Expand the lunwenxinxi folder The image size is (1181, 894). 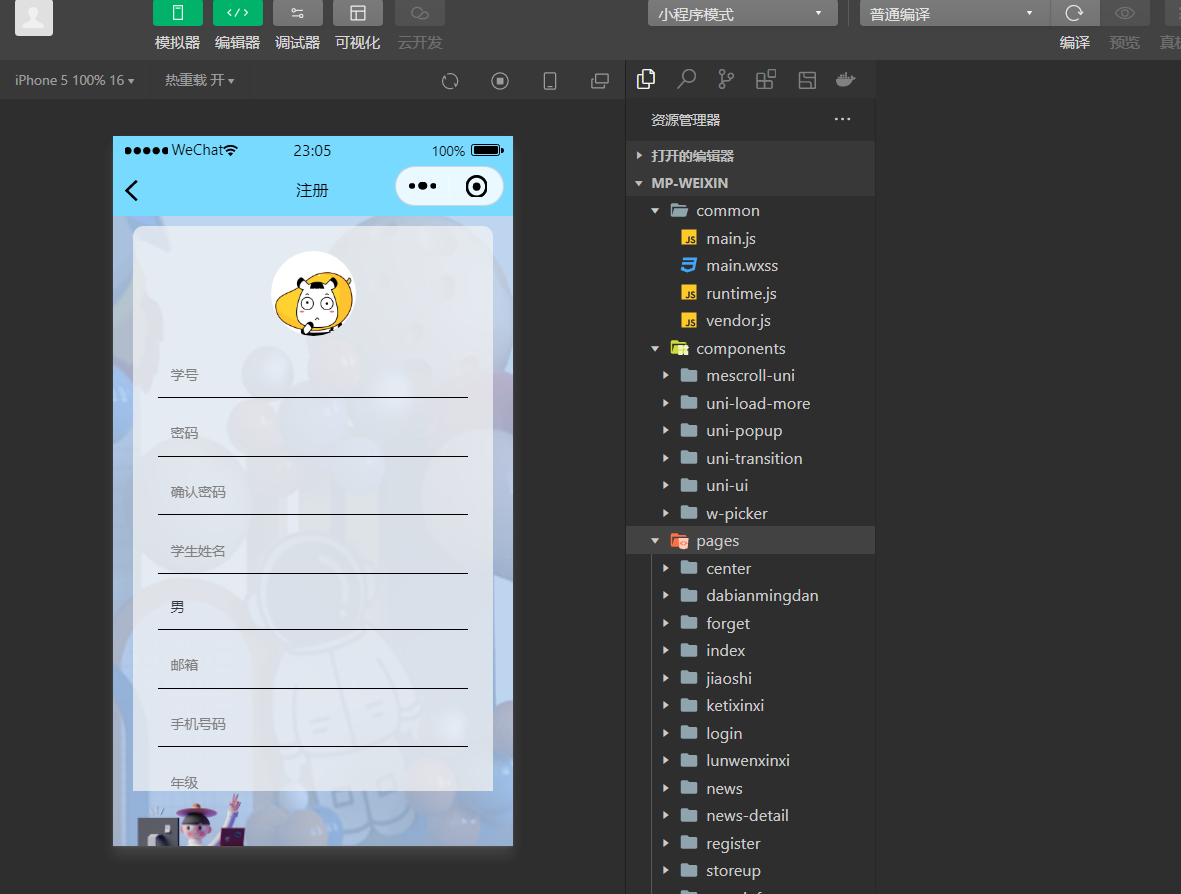tap(750, 761)
